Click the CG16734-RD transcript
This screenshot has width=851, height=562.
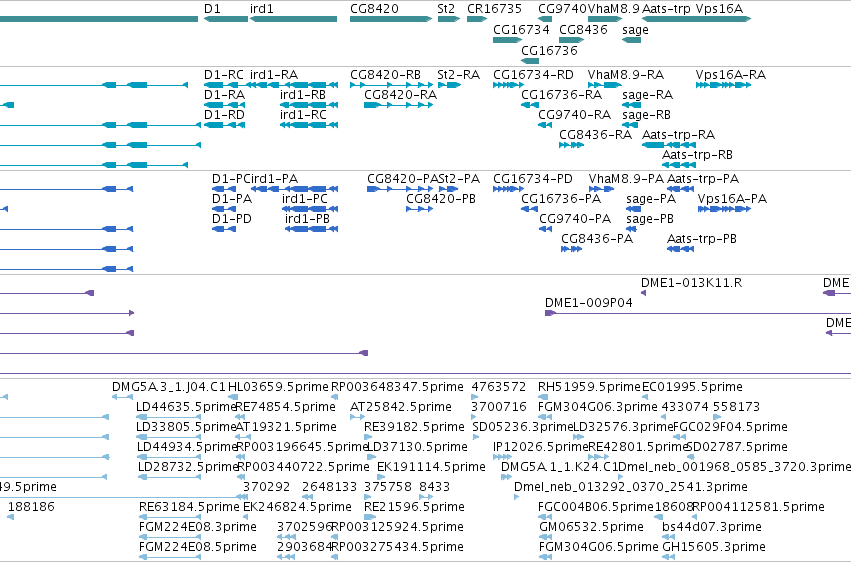click(x=509, y=85)
